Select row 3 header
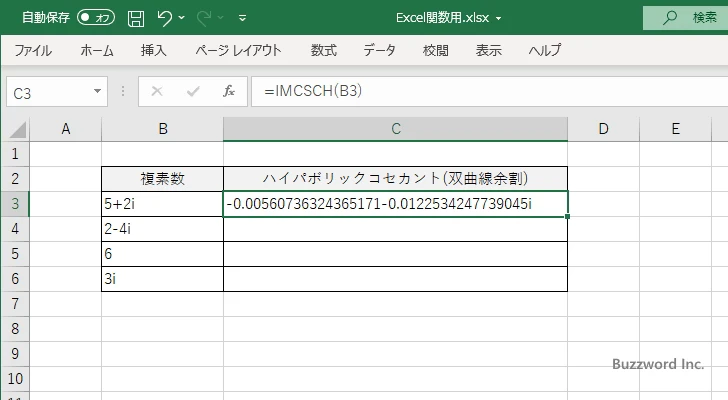728x400 pixels. coord(15,204)
